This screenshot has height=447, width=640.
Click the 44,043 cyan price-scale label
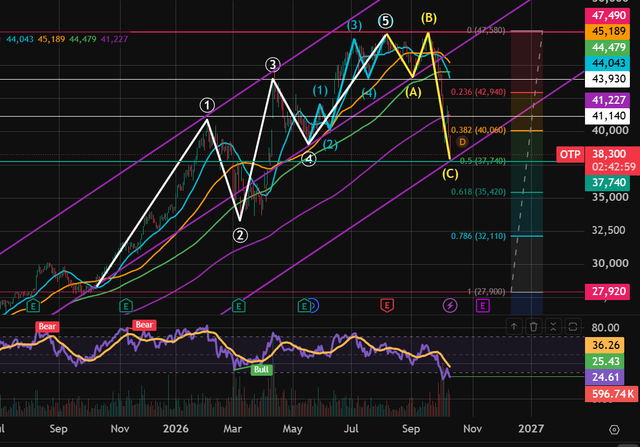[609, 63]
